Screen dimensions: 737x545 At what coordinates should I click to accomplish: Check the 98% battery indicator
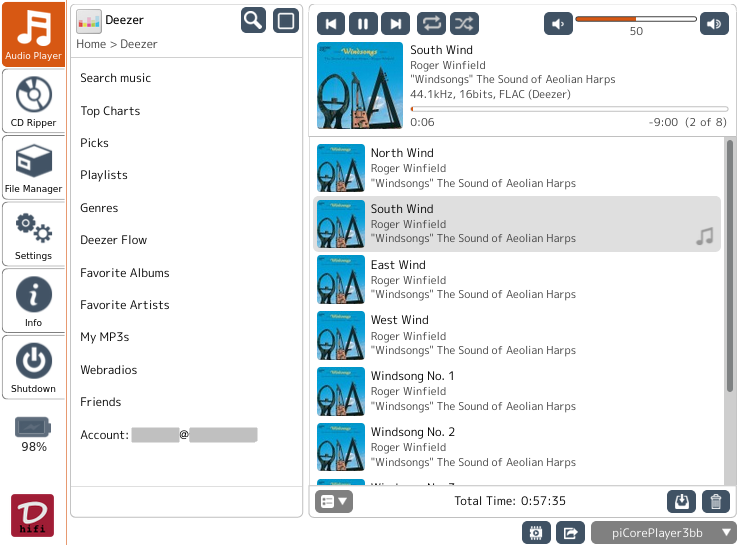coord(33,435)
